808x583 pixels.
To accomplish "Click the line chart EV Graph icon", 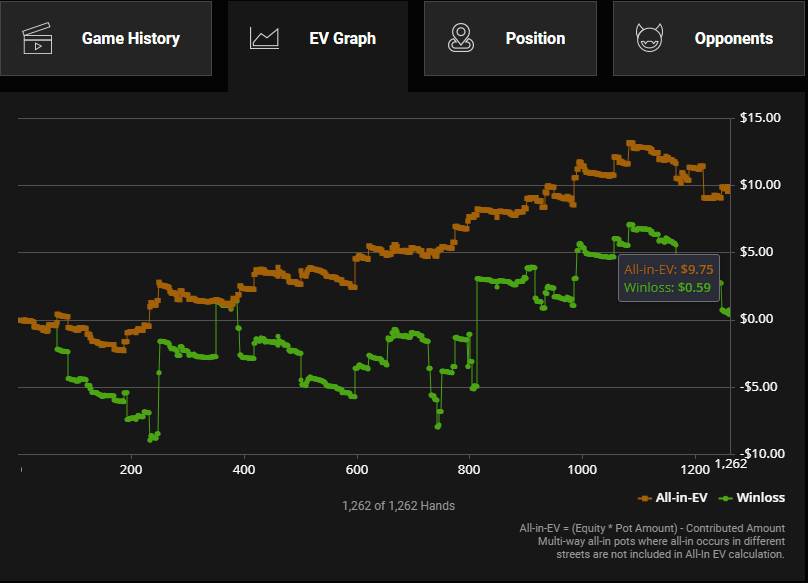I will [264, 38].
